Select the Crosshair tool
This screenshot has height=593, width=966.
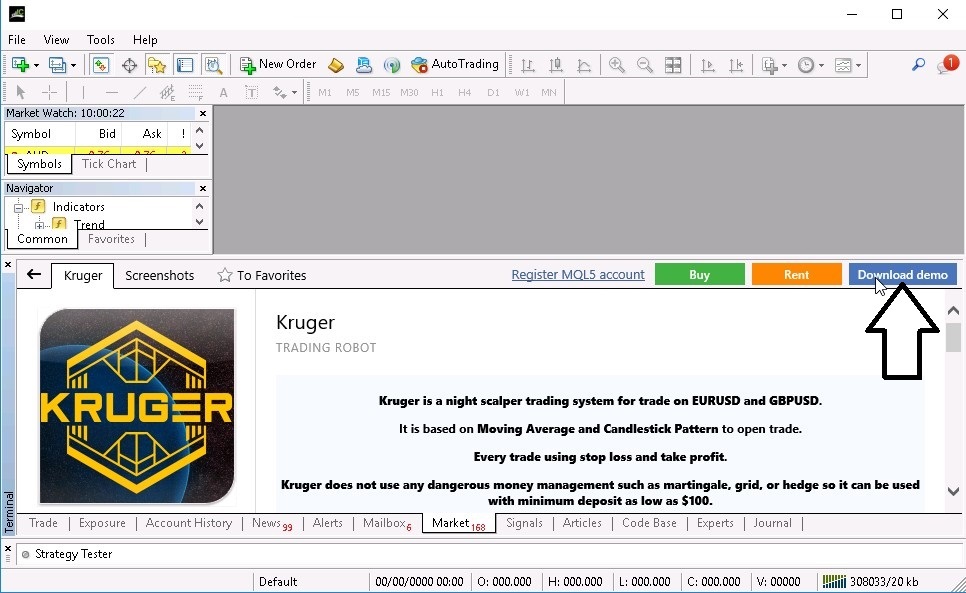point(49,92)
